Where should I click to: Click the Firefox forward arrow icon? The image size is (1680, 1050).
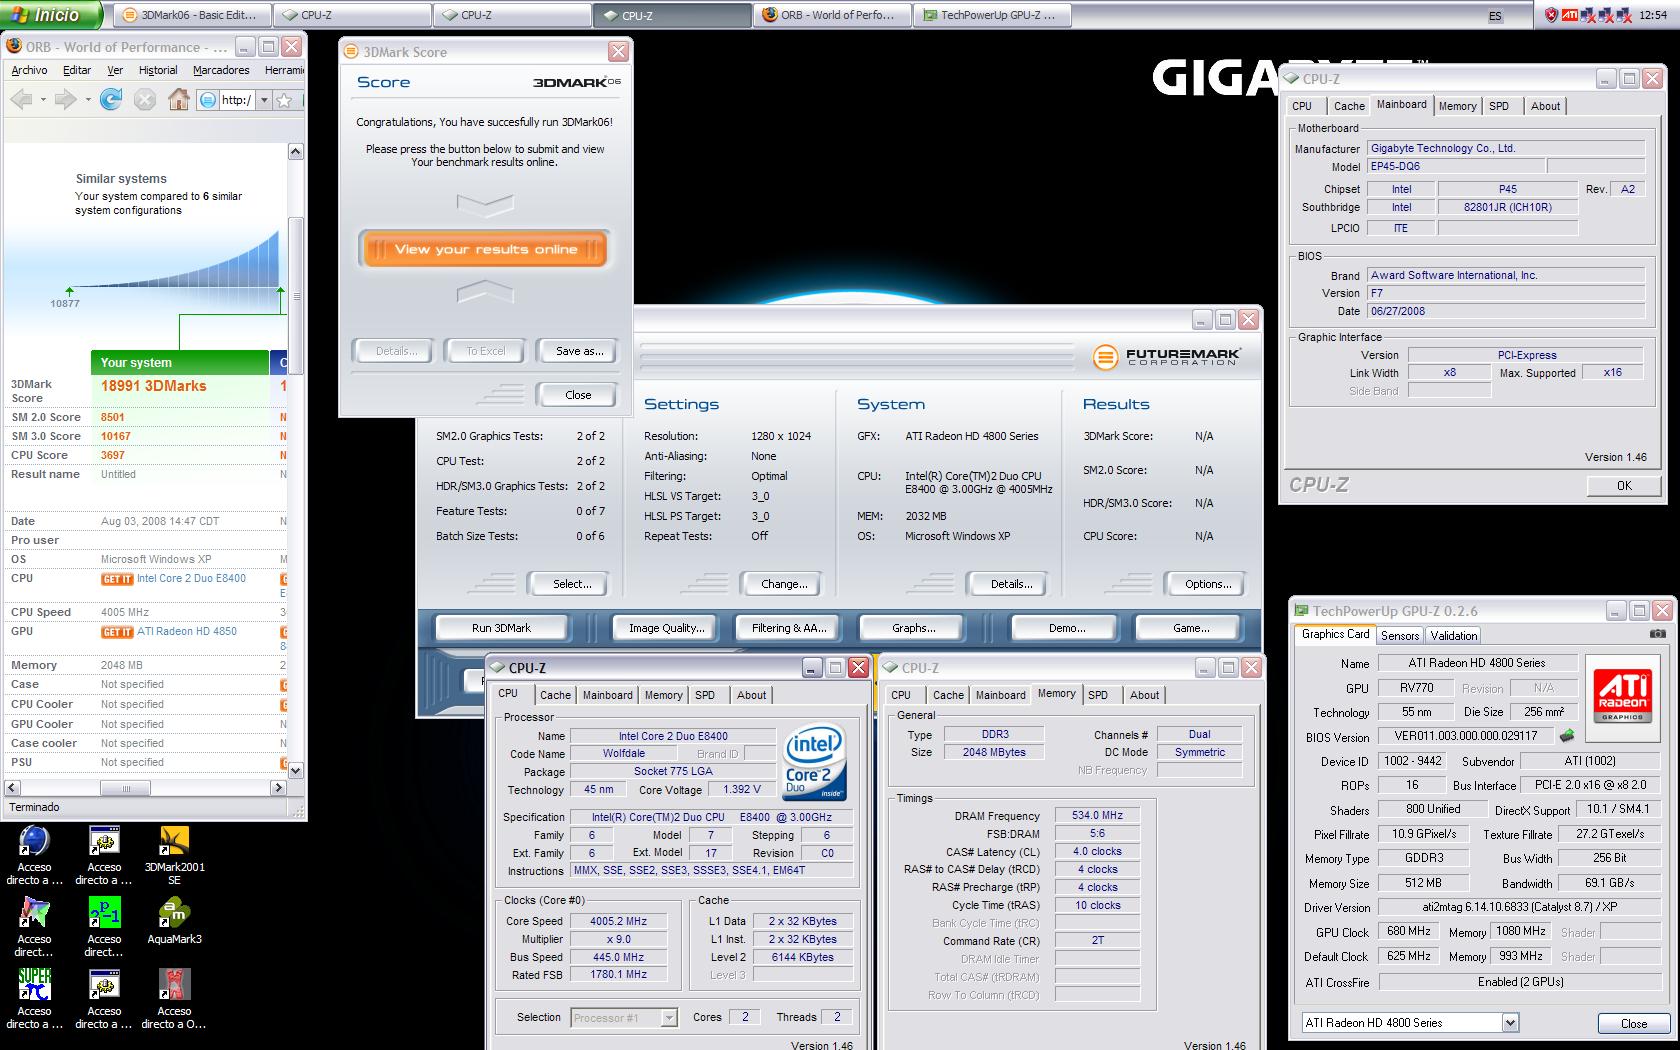click(x=66, y=99)
